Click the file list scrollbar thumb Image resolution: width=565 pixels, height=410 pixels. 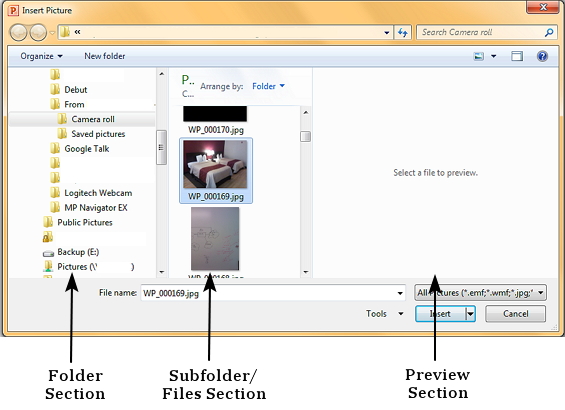306,137
